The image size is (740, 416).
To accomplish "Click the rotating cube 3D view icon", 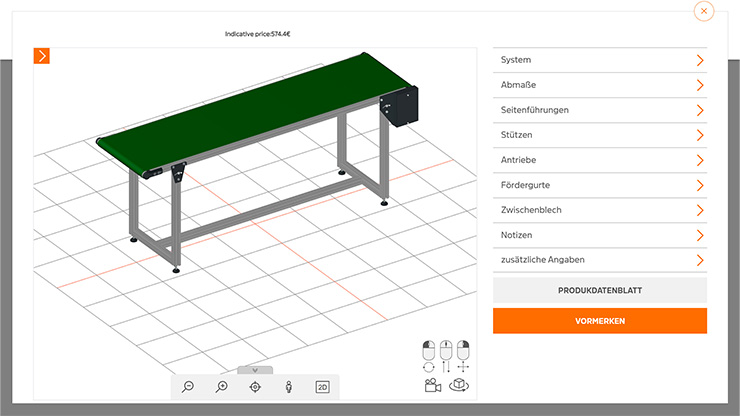I will click(x=459, y=385).
